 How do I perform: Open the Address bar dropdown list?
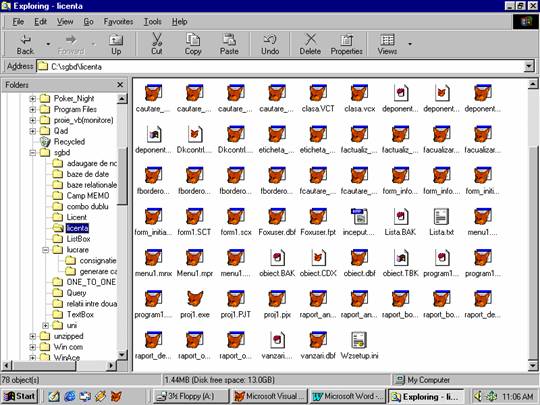coord(529,66)
